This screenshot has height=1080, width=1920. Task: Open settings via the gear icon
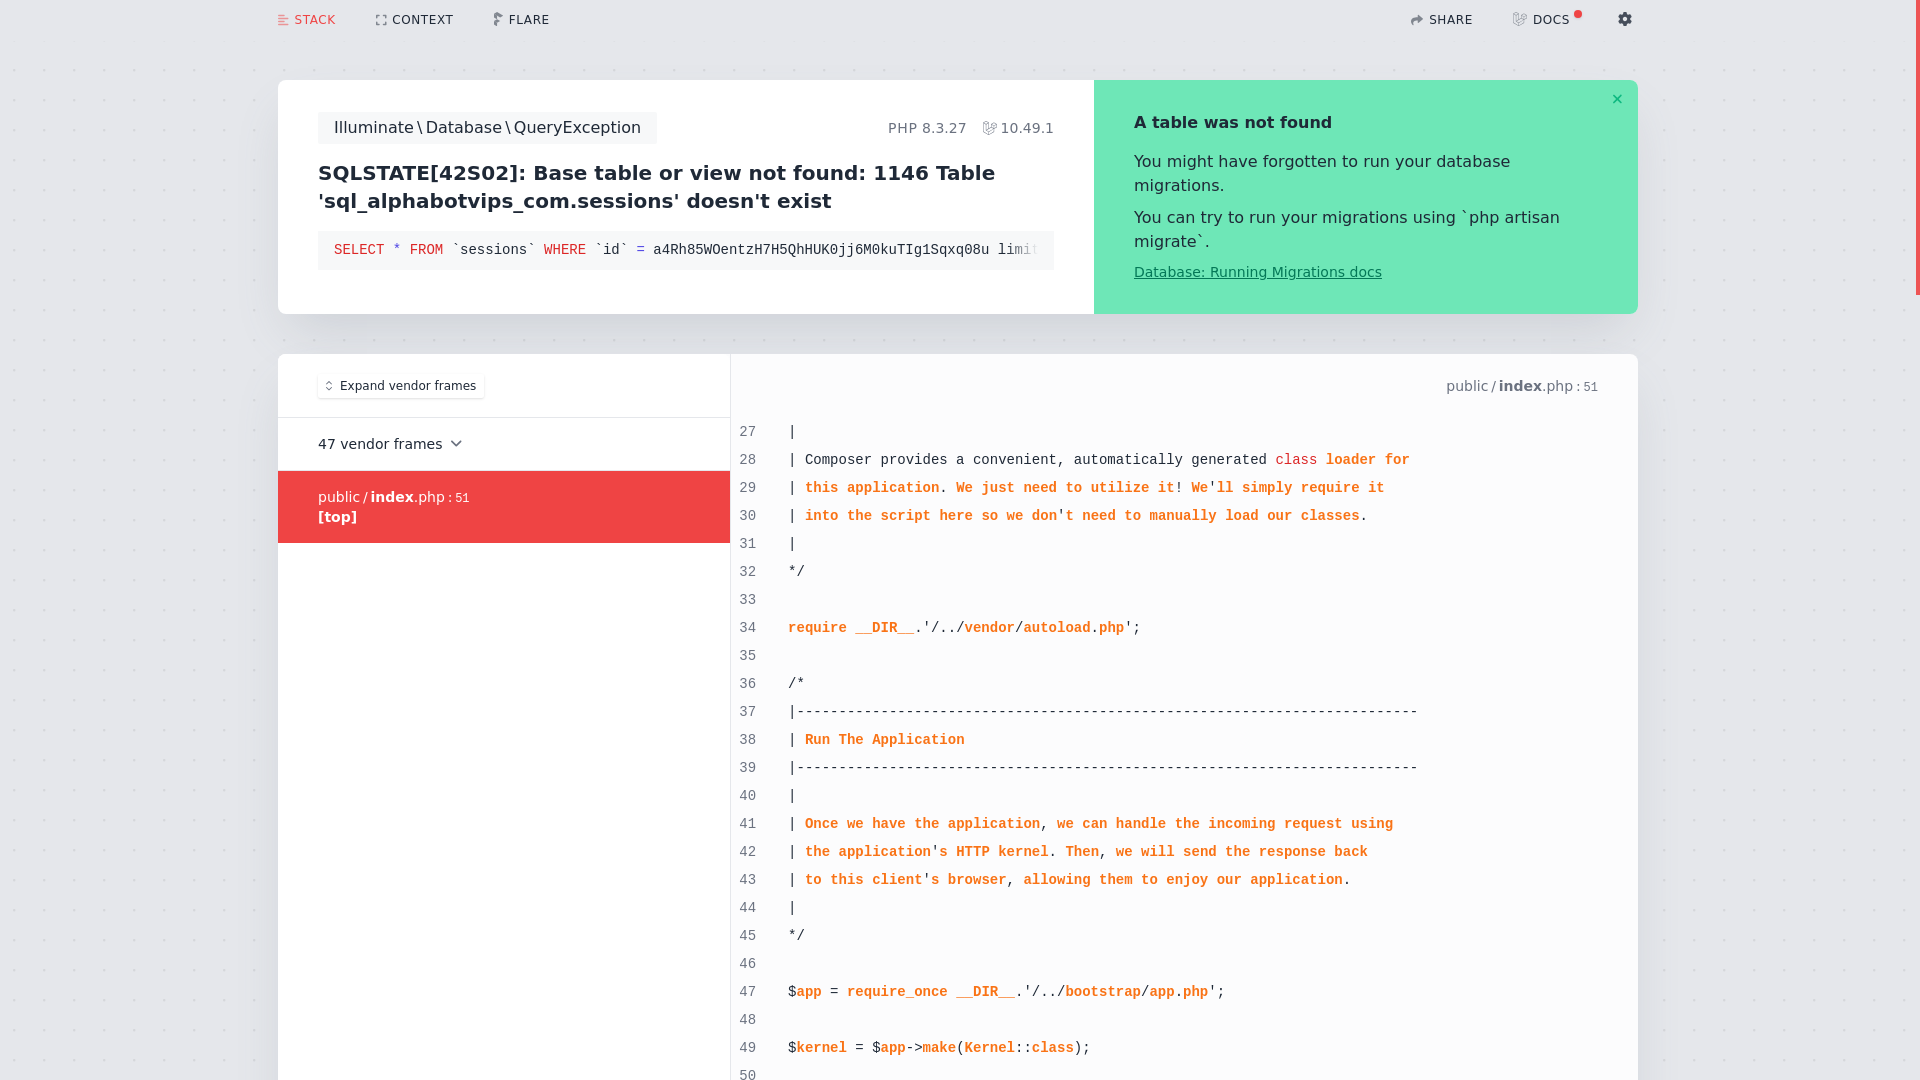pos(1625,19)
